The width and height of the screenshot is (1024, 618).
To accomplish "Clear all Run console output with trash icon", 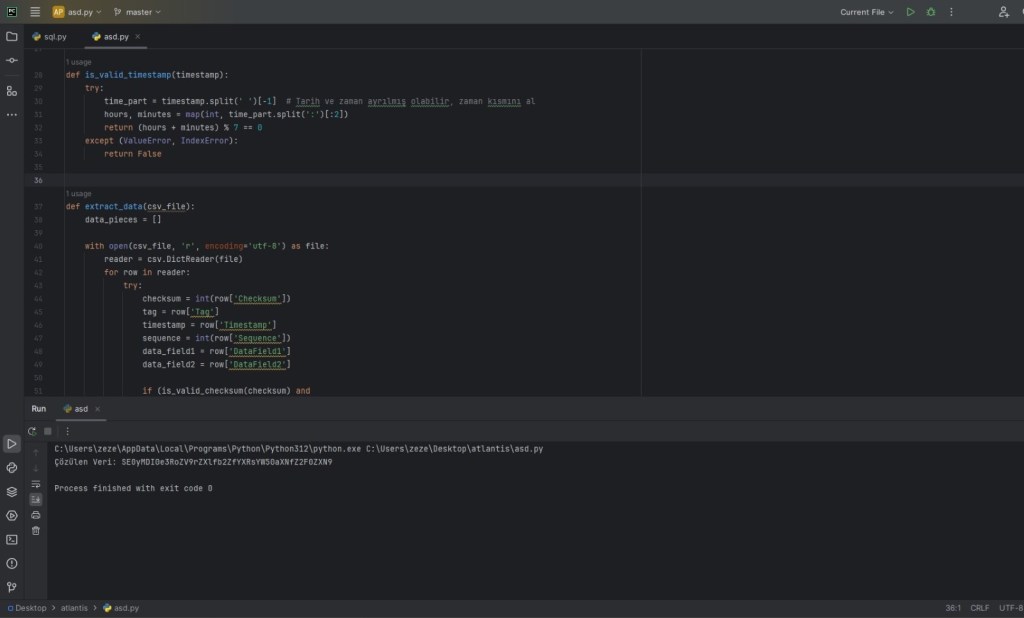I will click(x=36, y=531).
